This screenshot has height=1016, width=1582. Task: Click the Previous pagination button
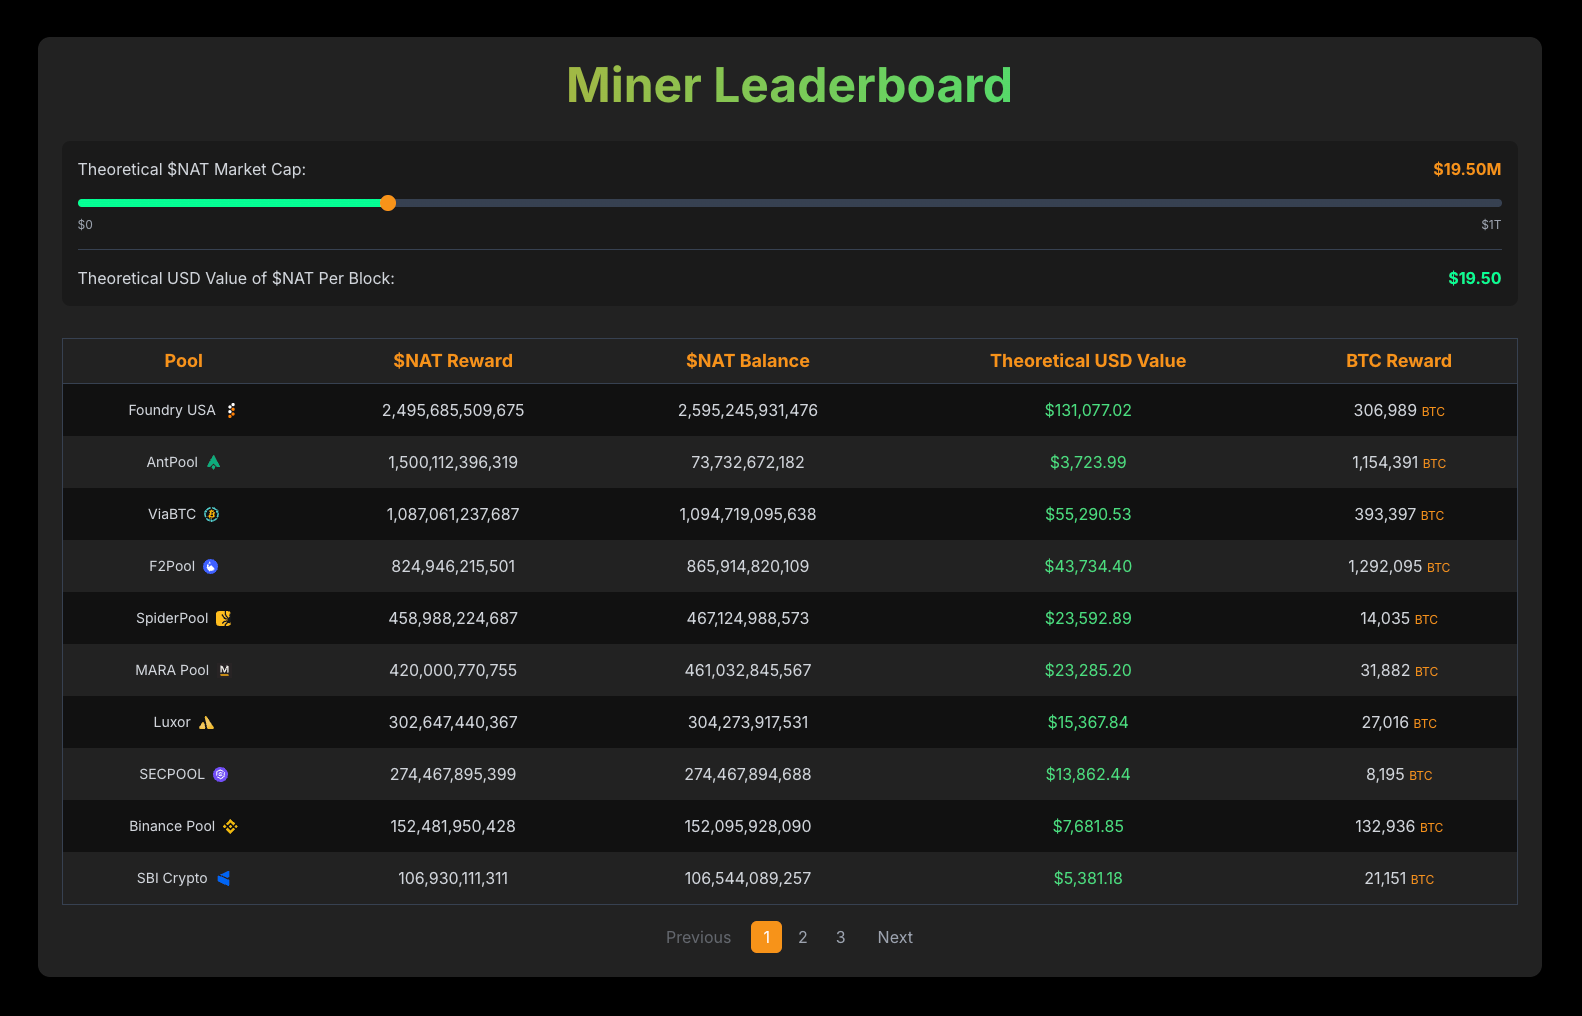click(x=698, y=937)
